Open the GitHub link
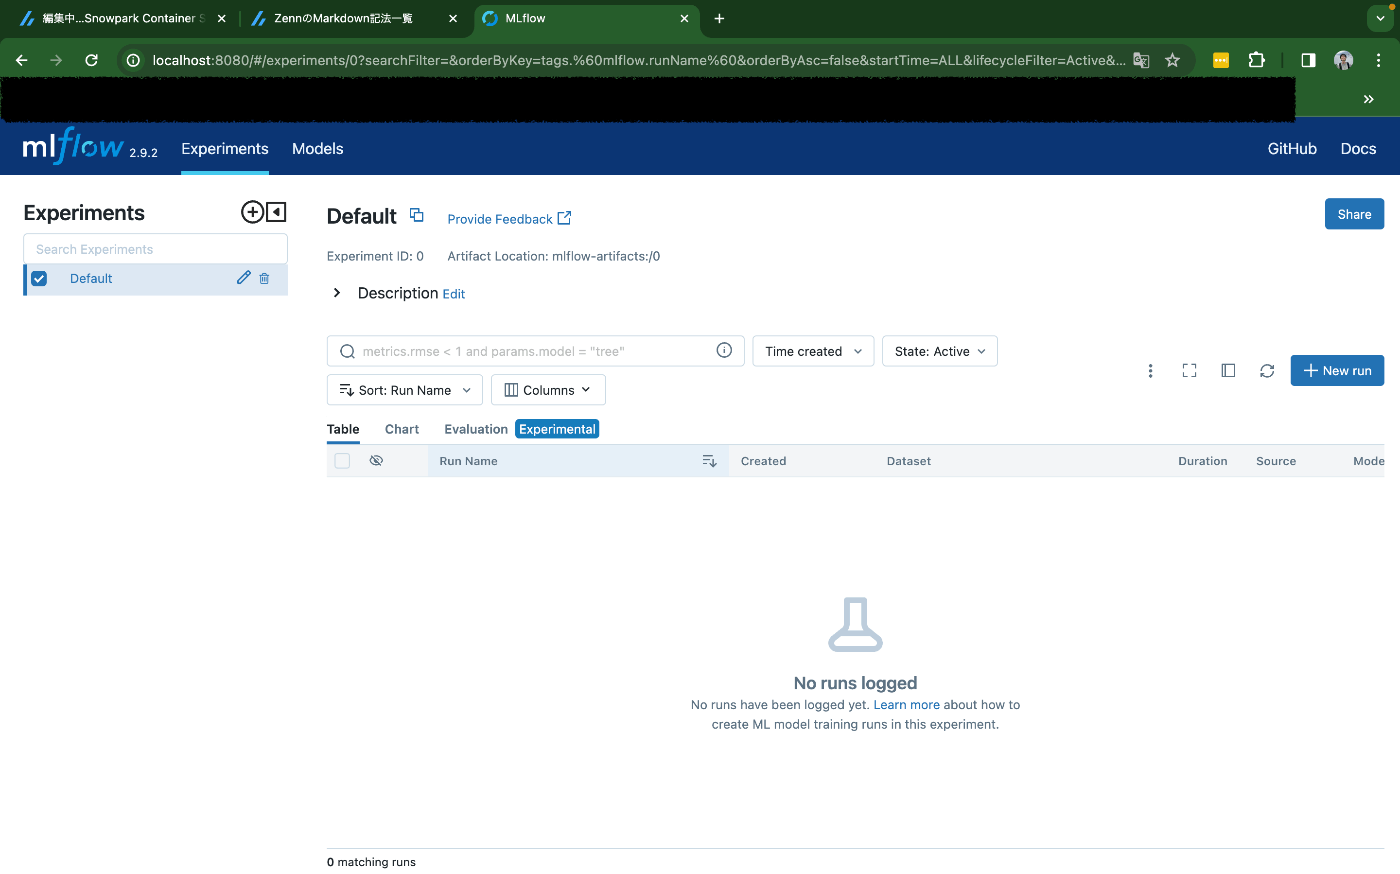 [x=1292, y=148]
